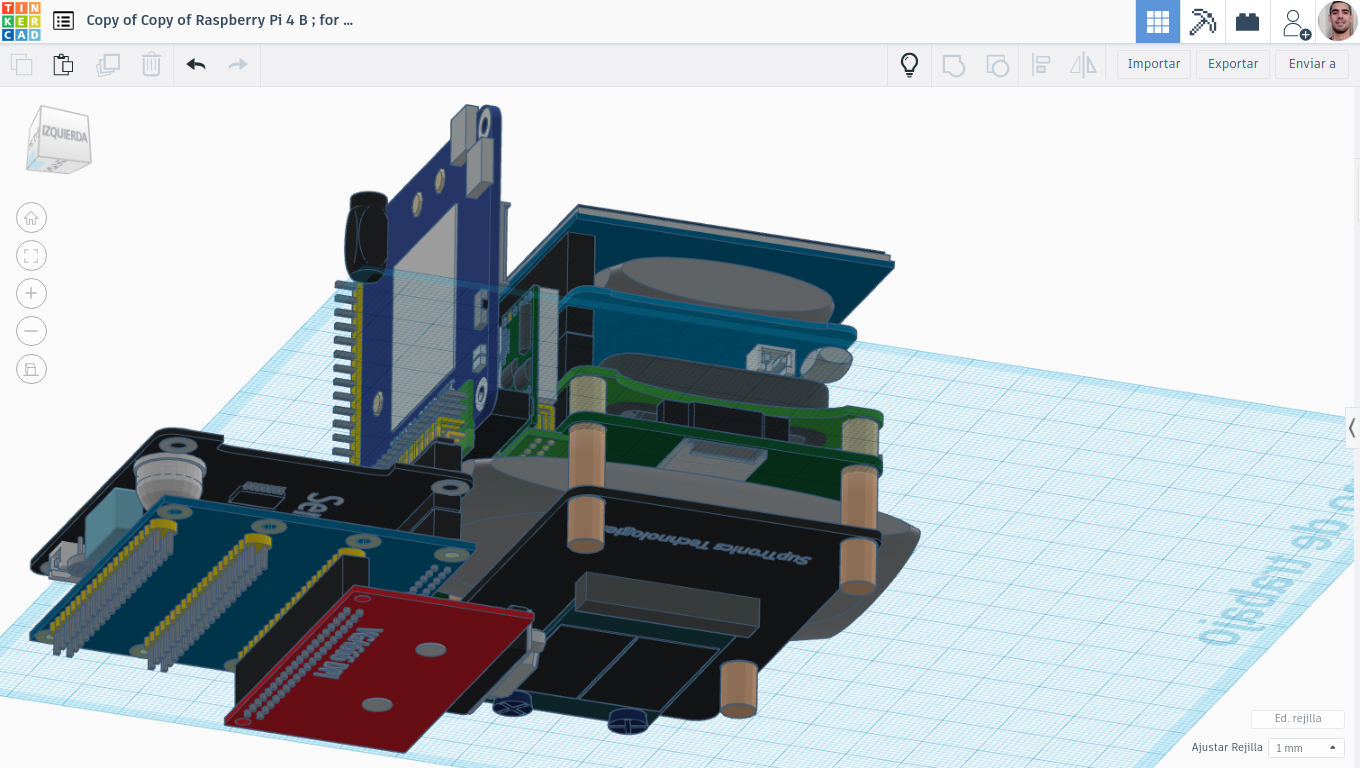
Task: Toggle orthographic perspective view icon
Action: click(31, 369)
